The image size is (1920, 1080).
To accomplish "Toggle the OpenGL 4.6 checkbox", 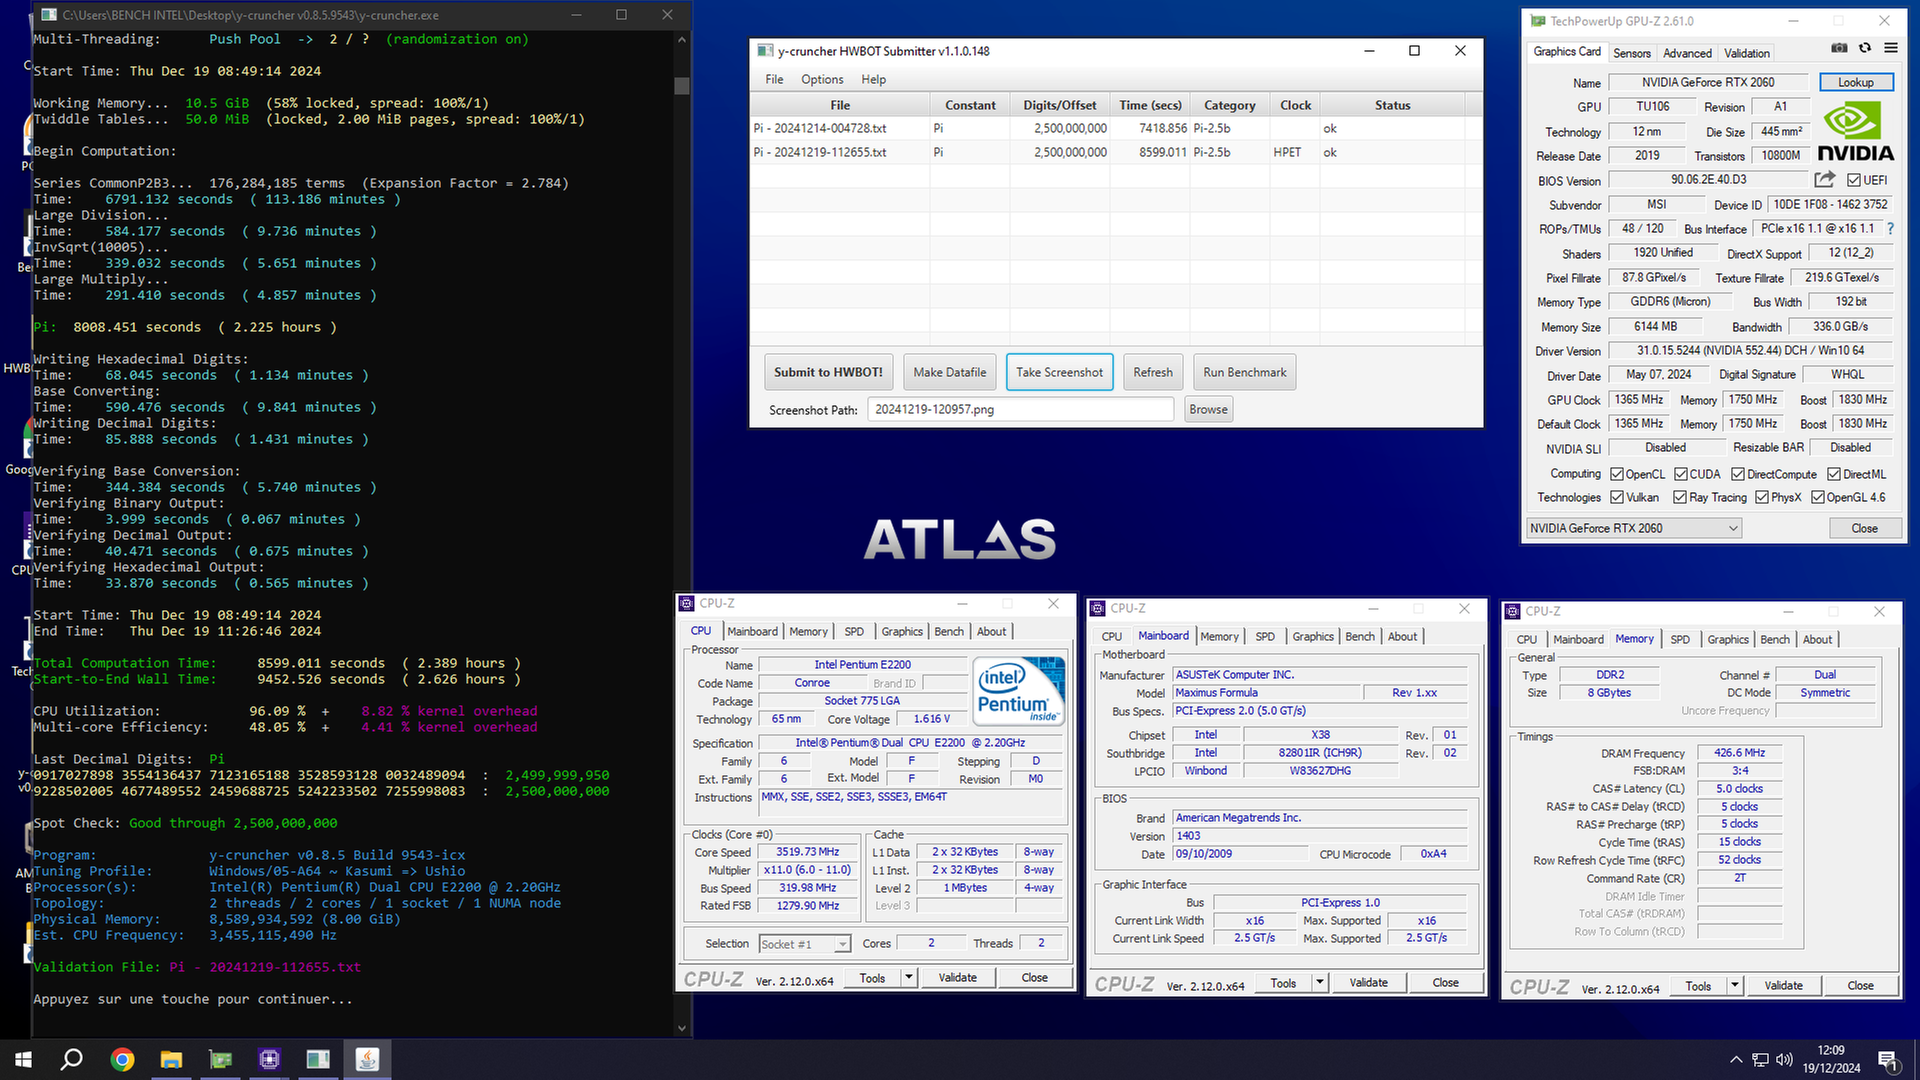I will click(1818, 497).
